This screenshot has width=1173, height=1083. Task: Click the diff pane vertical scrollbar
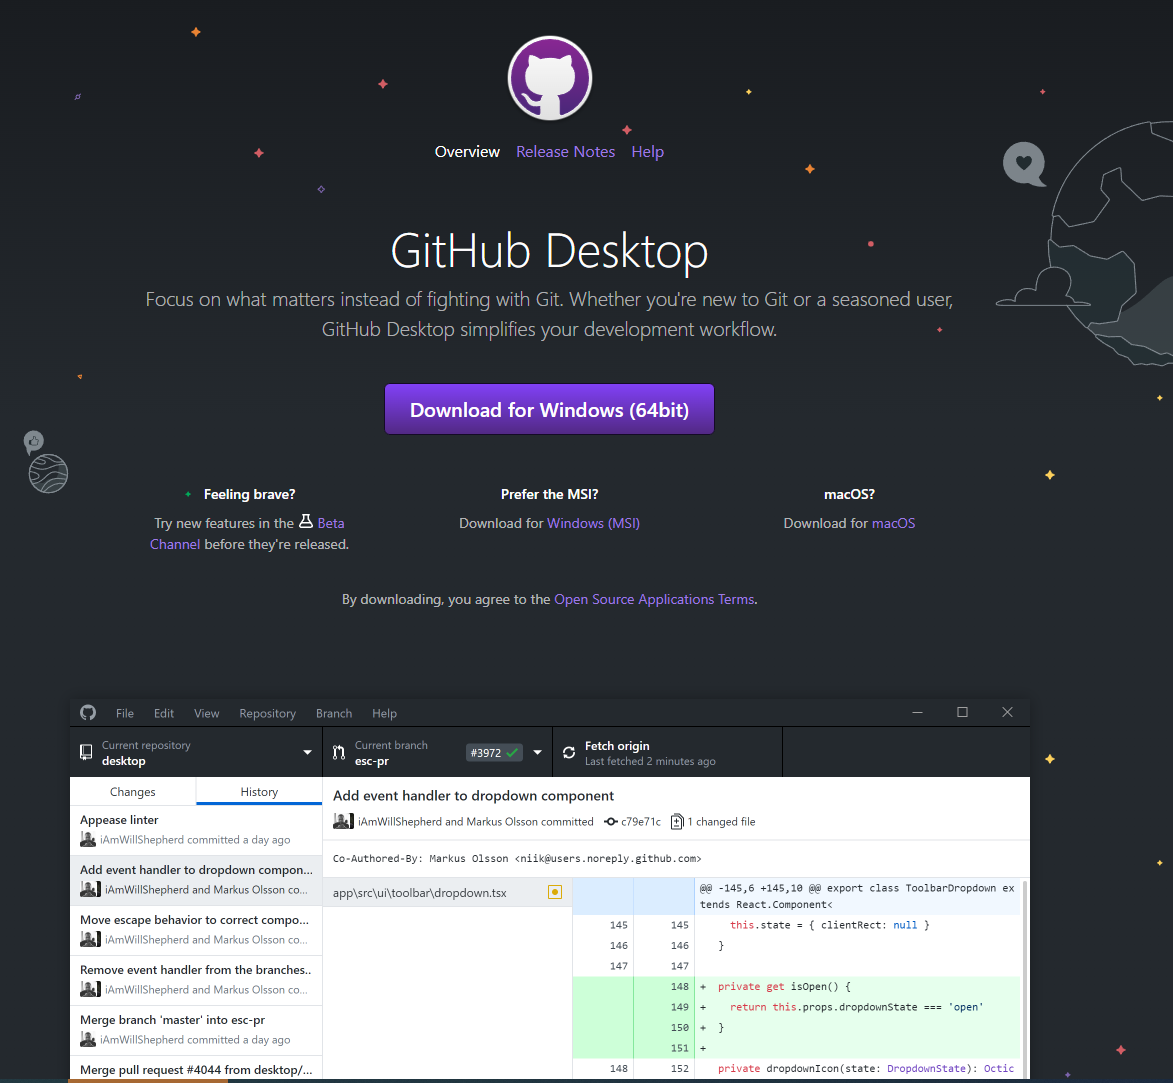[x=1025, y=980]
